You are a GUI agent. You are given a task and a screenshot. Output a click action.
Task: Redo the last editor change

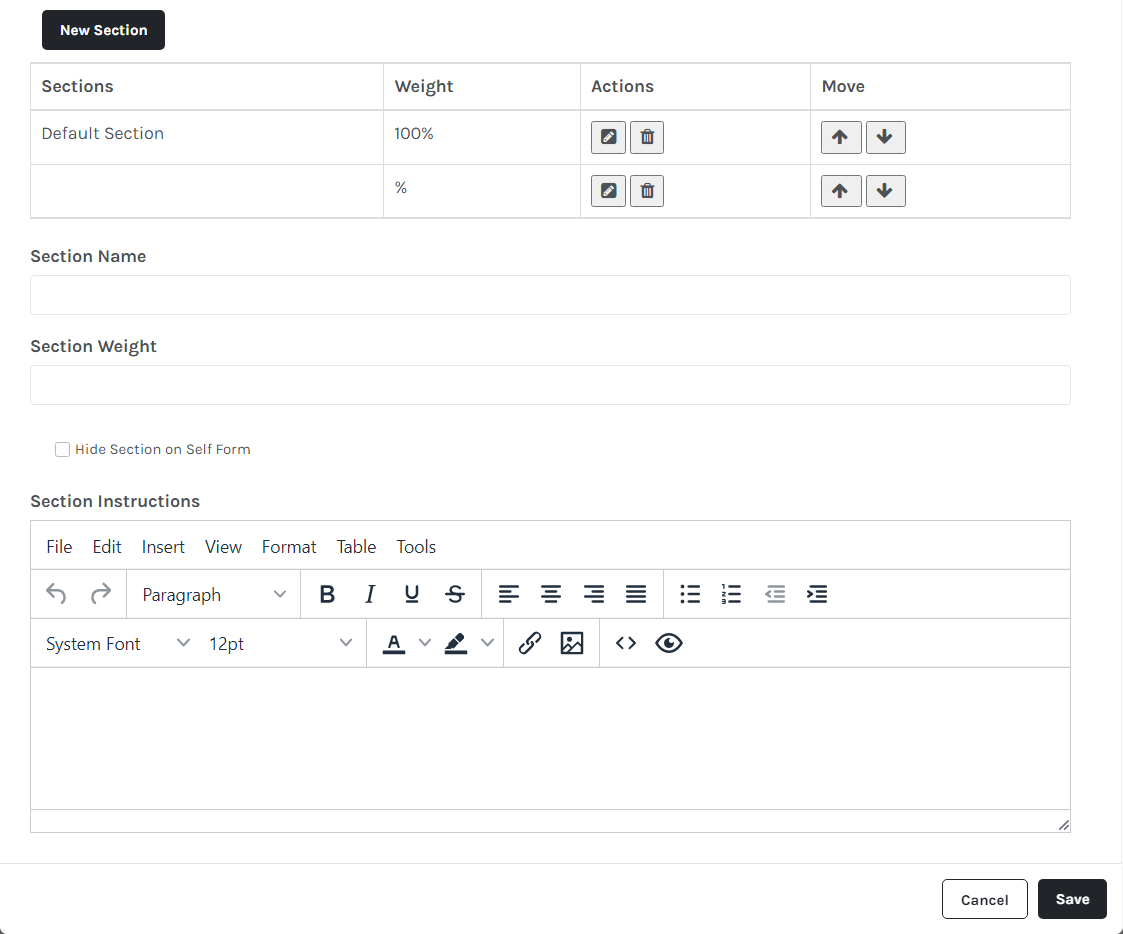(x=101, y=594)
